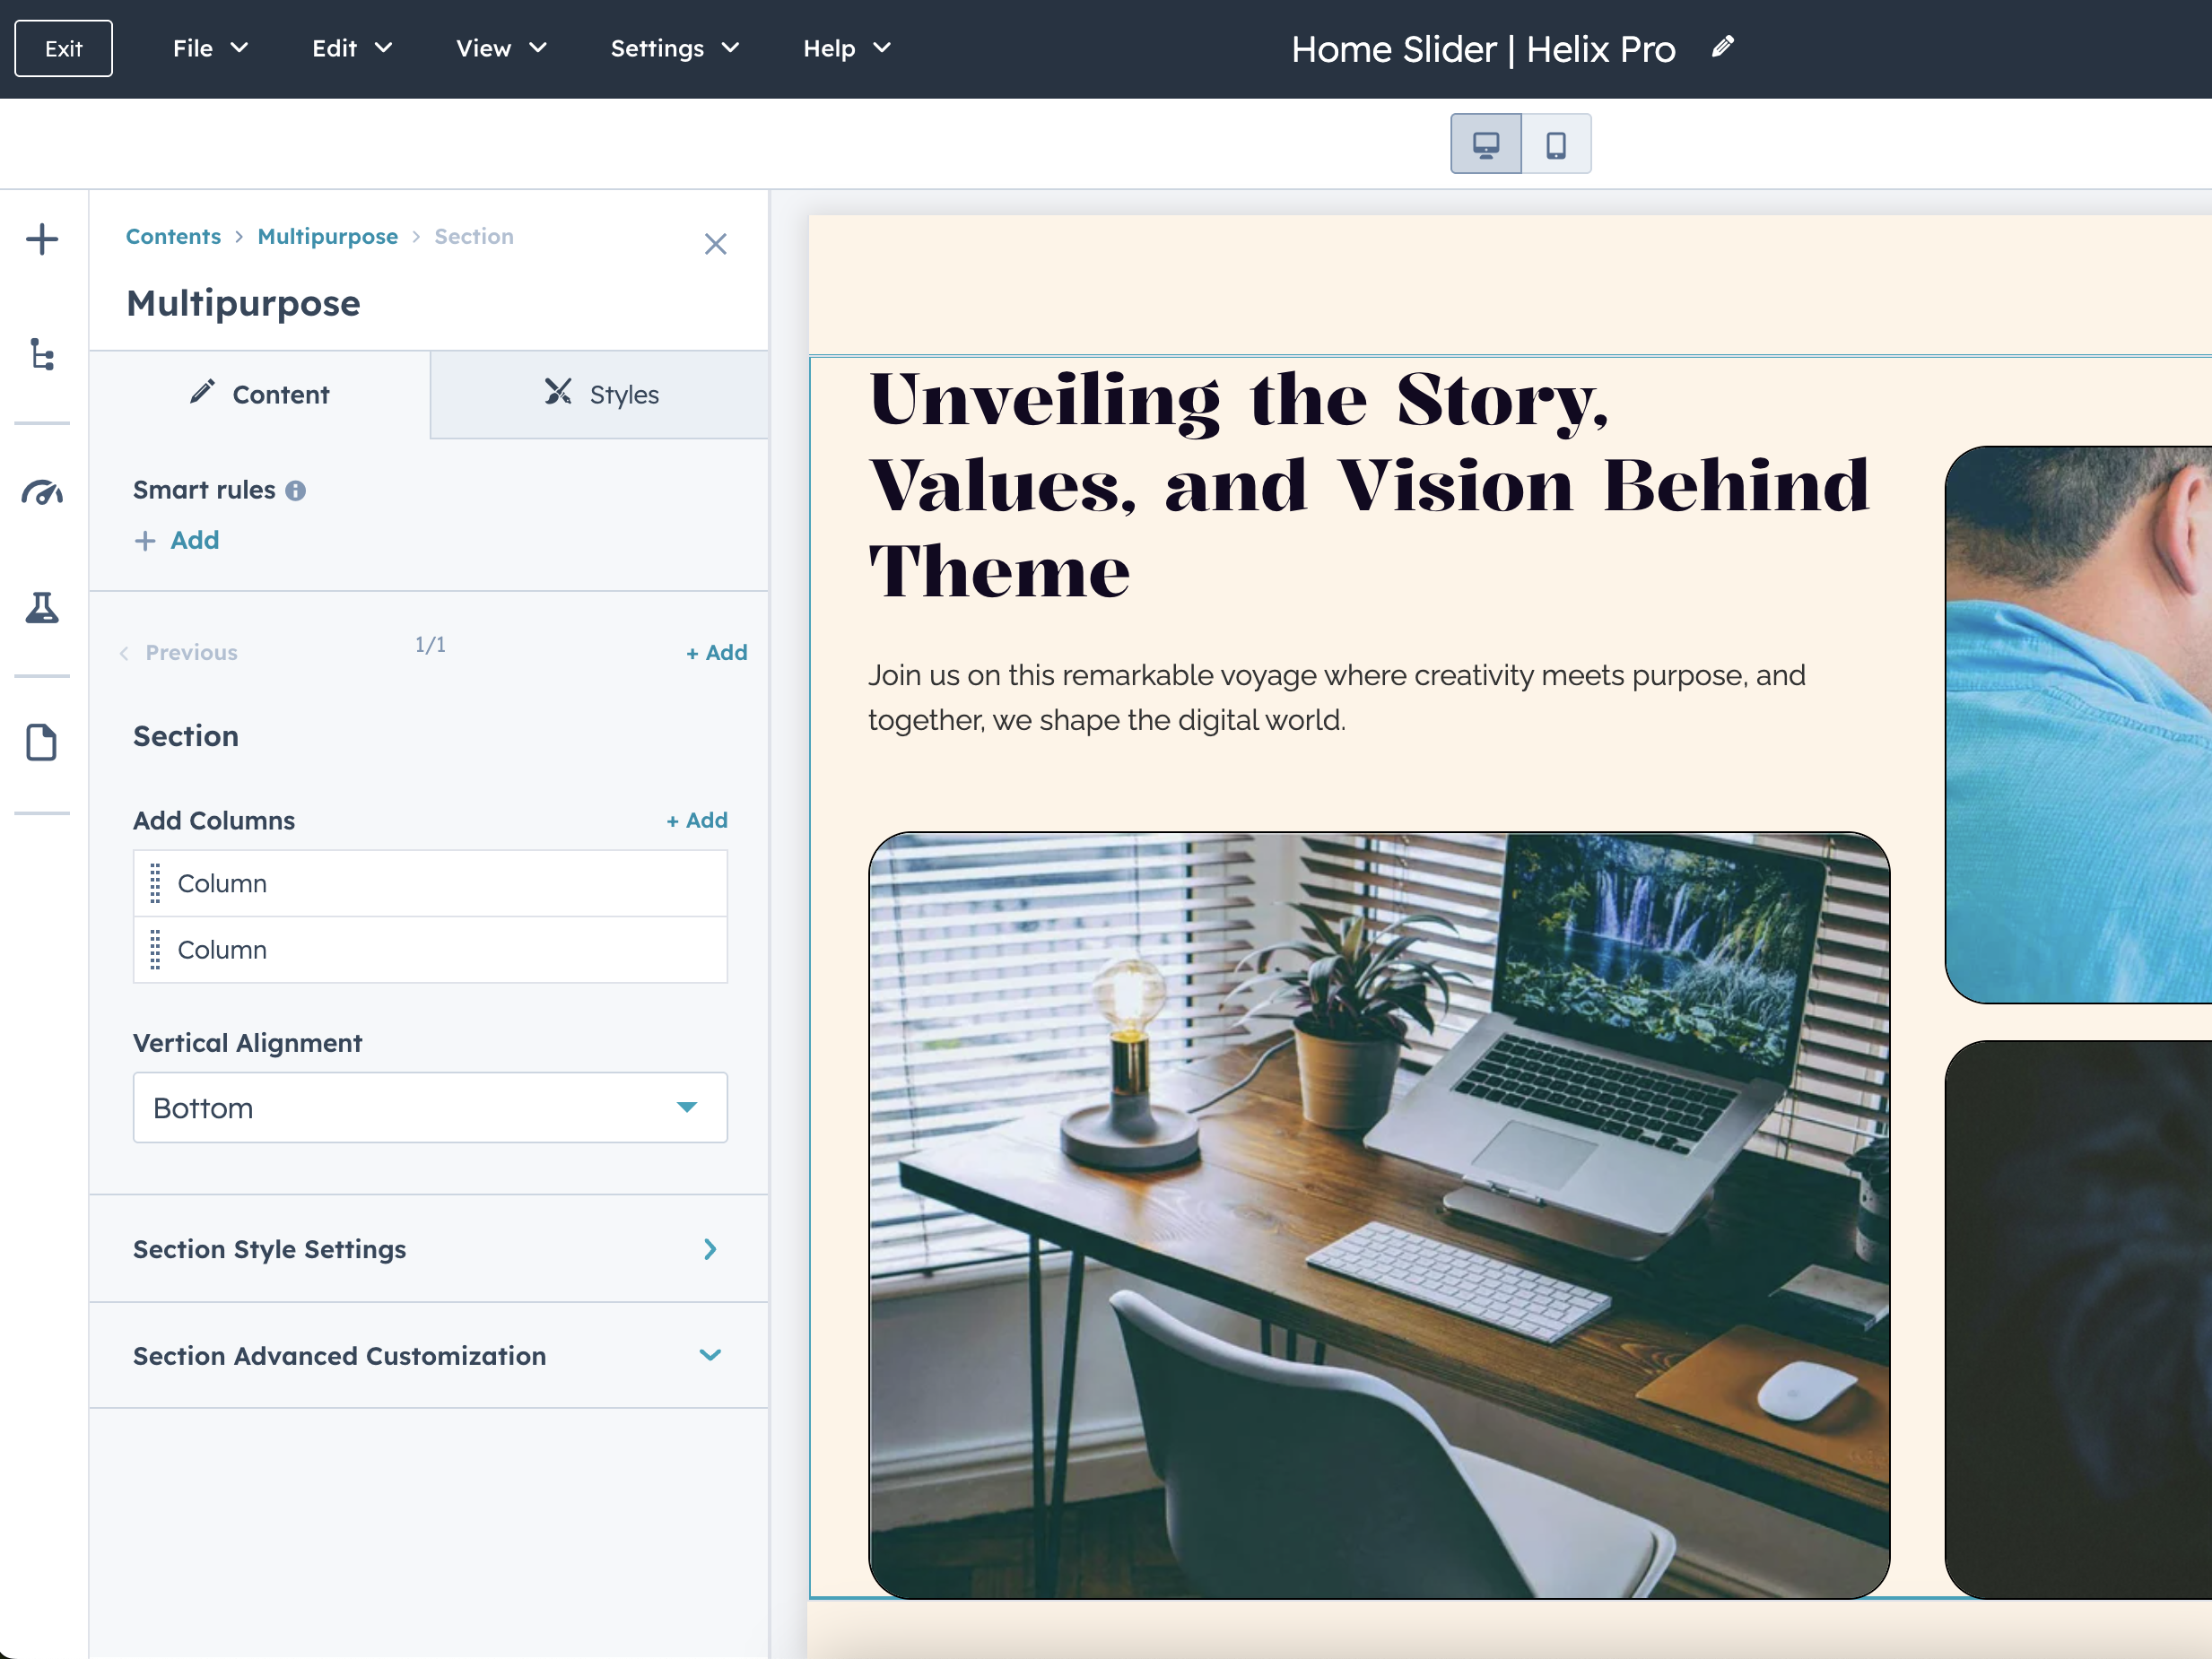
Task: Expand Section Style Settings
Action: tap(710, 1249)
